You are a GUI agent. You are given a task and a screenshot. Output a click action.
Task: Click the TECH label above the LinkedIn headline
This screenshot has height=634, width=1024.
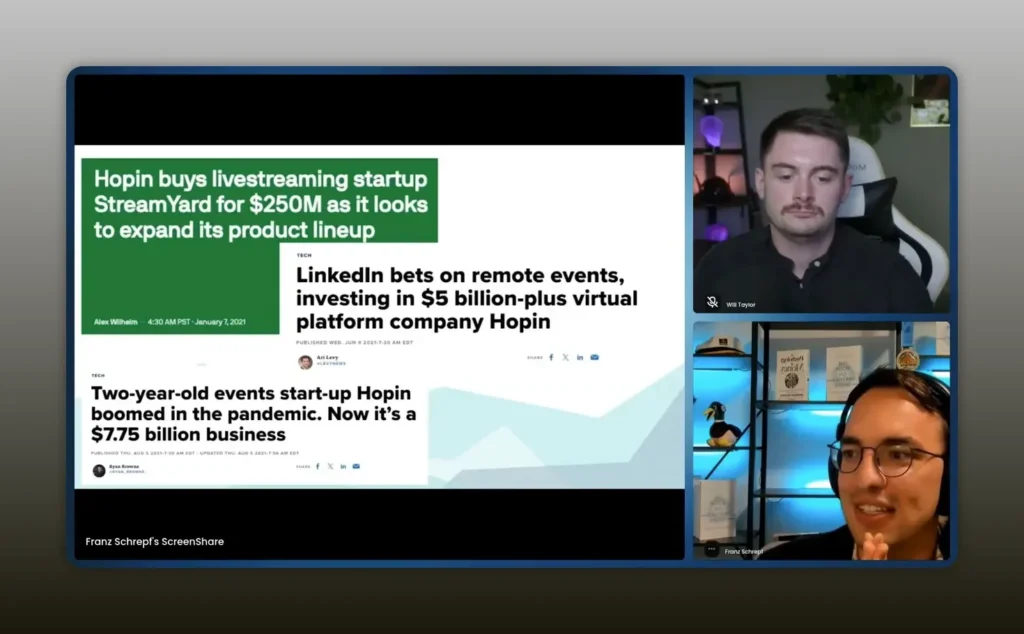click(x=304, y=256)
